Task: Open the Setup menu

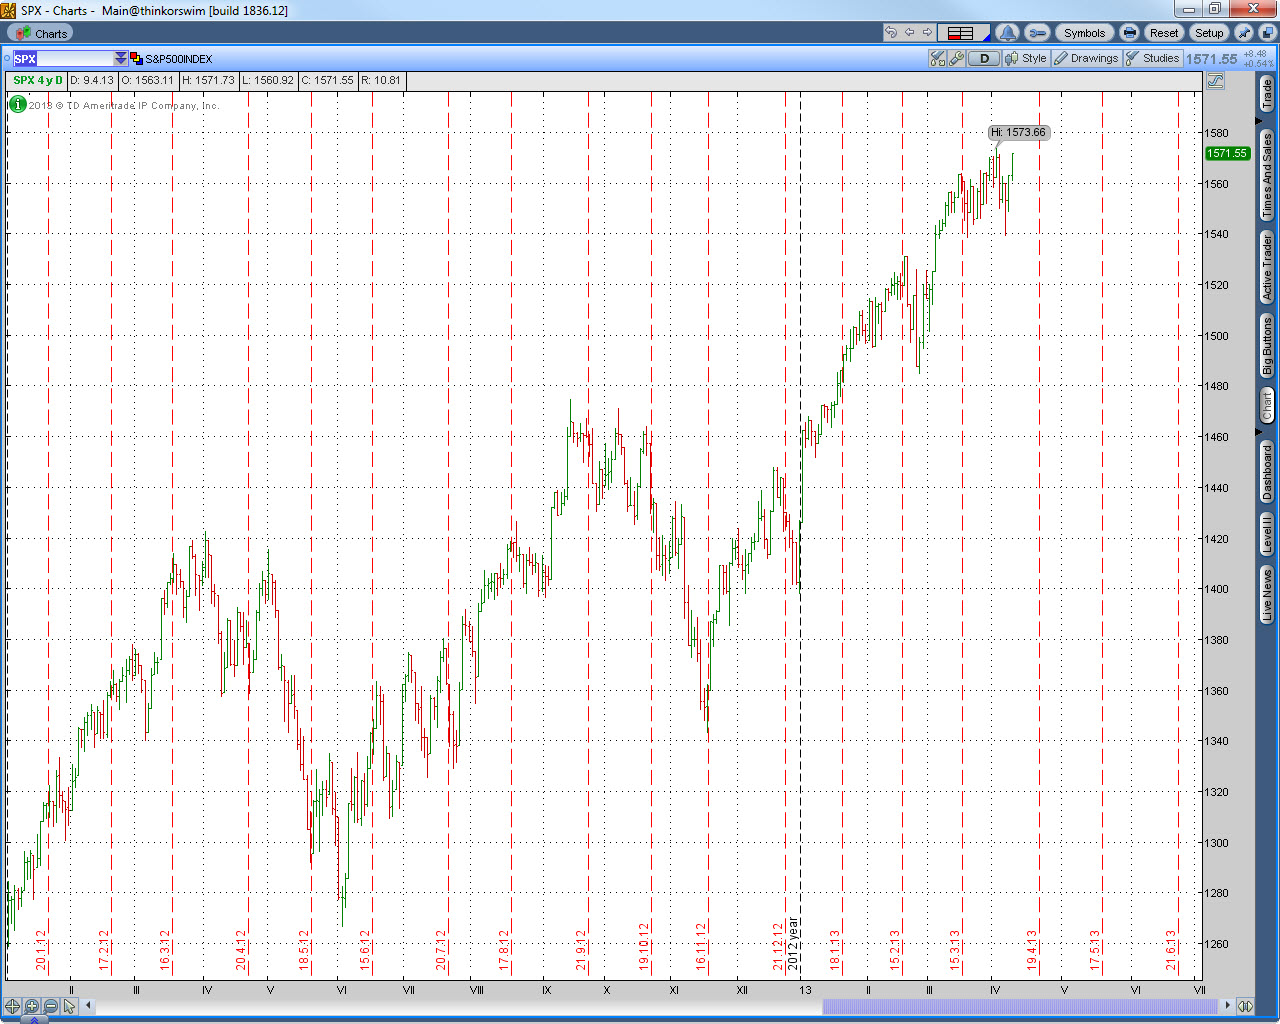Action: click(1209, 33)
